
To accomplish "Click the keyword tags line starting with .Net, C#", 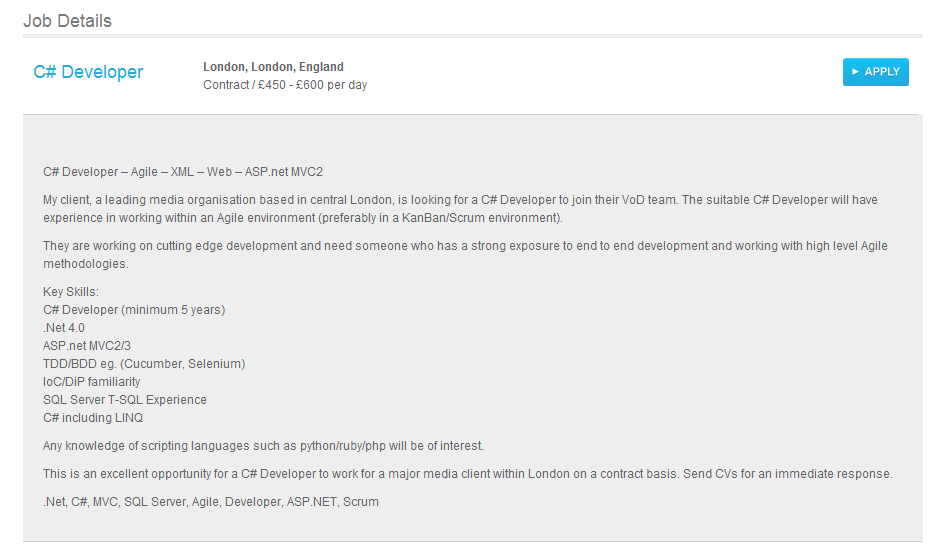I will click(x=211, y=502).
